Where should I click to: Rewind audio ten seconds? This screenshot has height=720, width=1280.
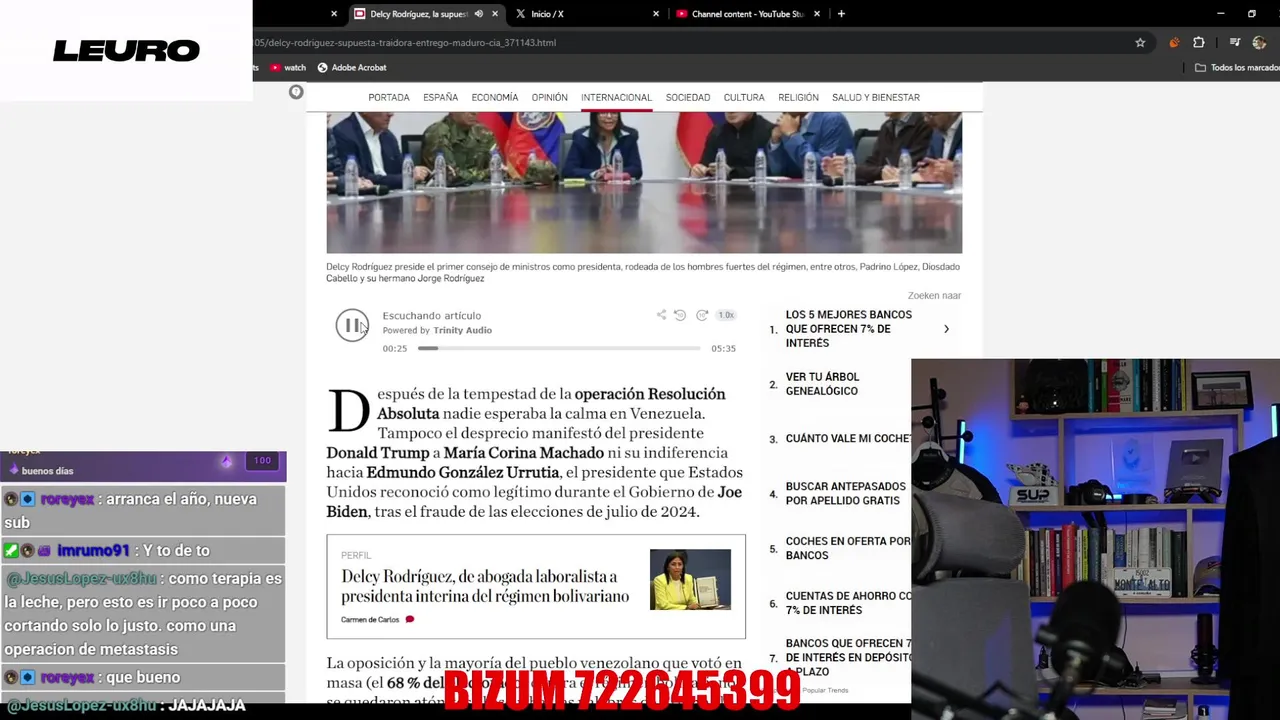click(x=680, y=315)
